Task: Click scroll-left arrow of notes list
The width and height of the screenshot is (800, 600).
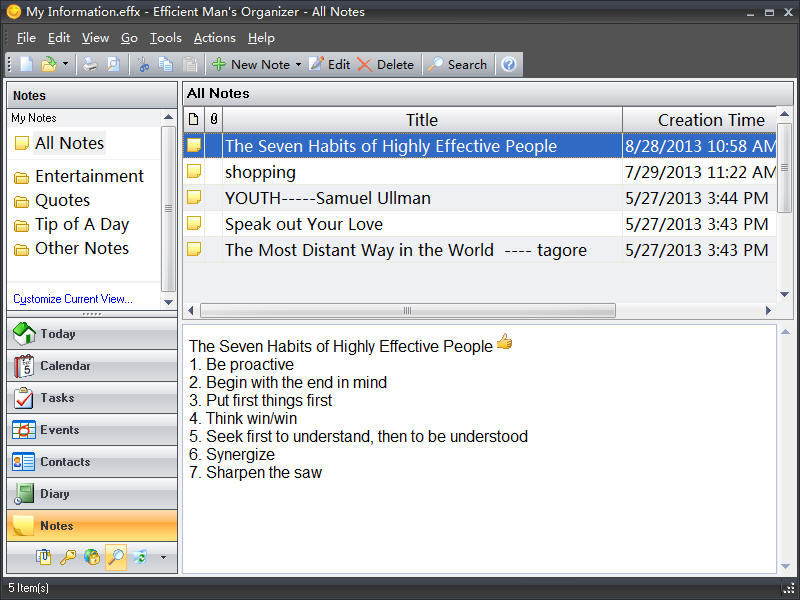Action: pos(190,311)
